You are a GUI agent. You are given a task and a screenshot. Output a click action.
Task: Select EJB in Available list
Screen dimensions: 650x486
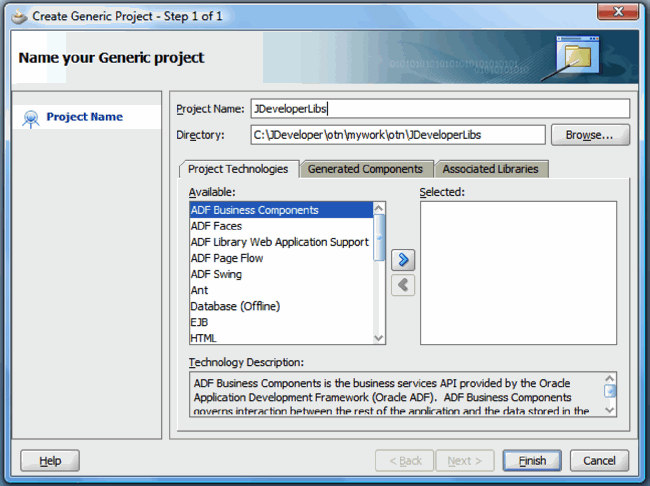point(281,322)
